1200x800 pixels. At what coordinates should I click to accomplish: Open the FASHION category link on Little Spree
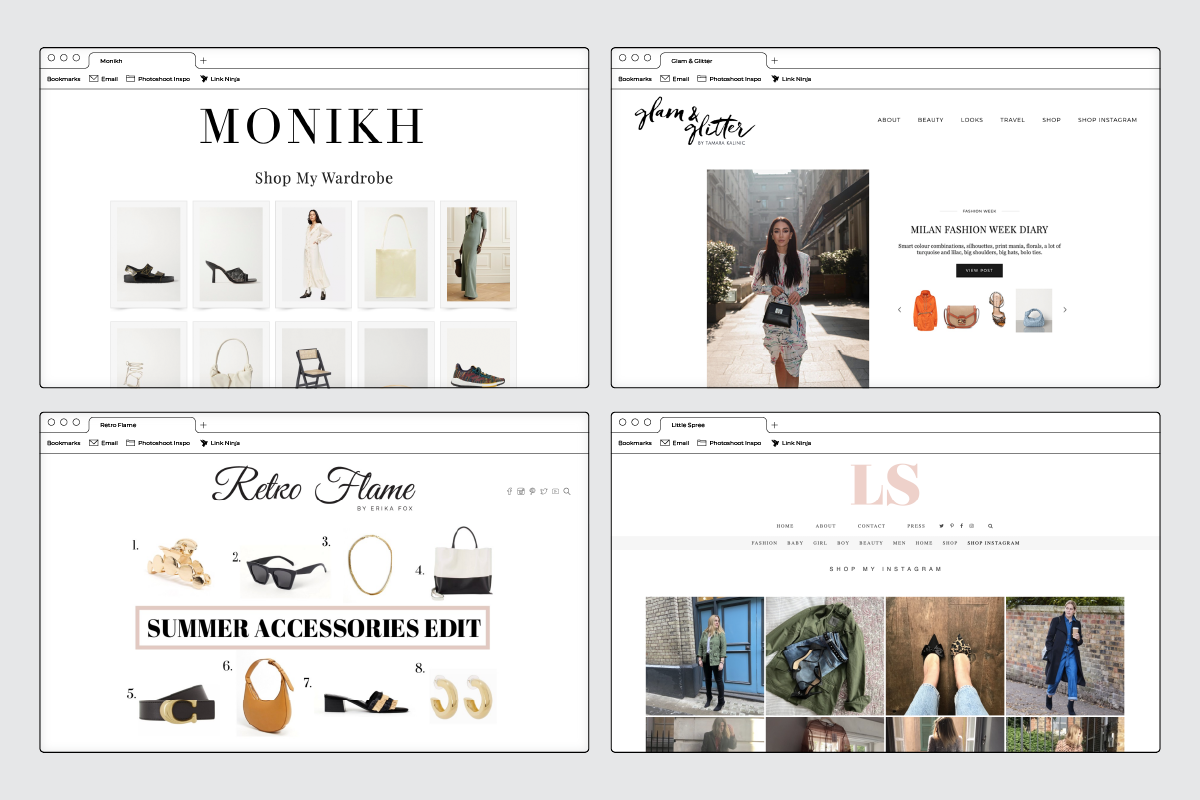pyautogui.click(x=764, y=543)
